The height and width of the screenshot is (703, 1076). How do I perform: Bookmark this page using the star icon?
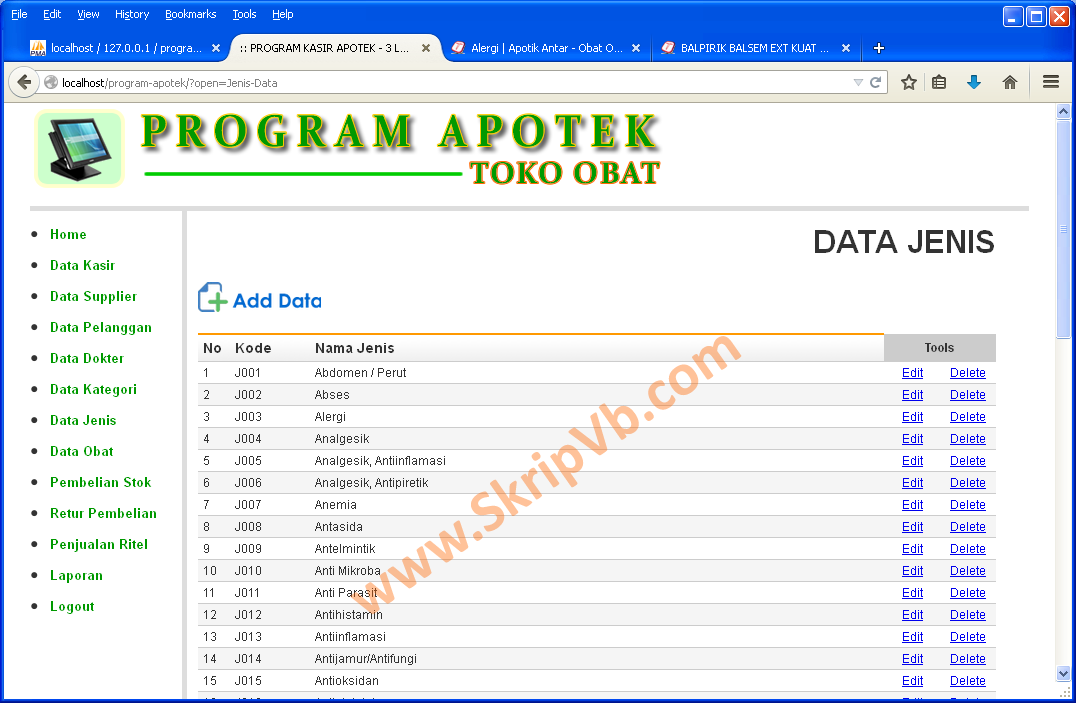(908, 82)
